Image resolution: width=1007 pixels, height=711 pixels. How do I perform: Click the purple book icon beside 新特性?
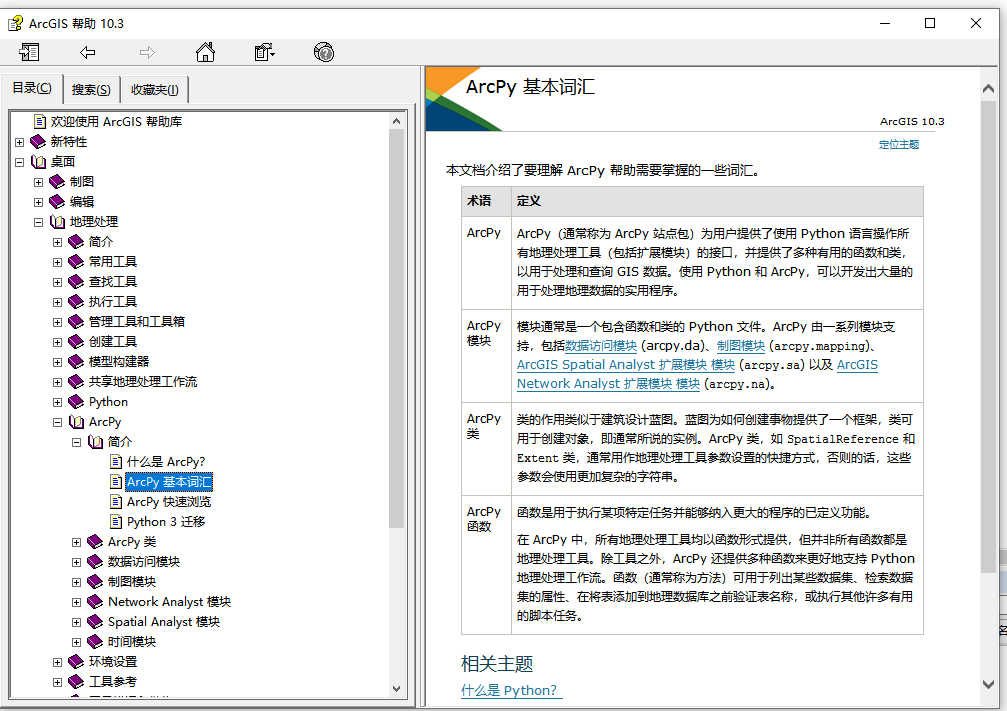pyautogui.click(x=38, y=141)
